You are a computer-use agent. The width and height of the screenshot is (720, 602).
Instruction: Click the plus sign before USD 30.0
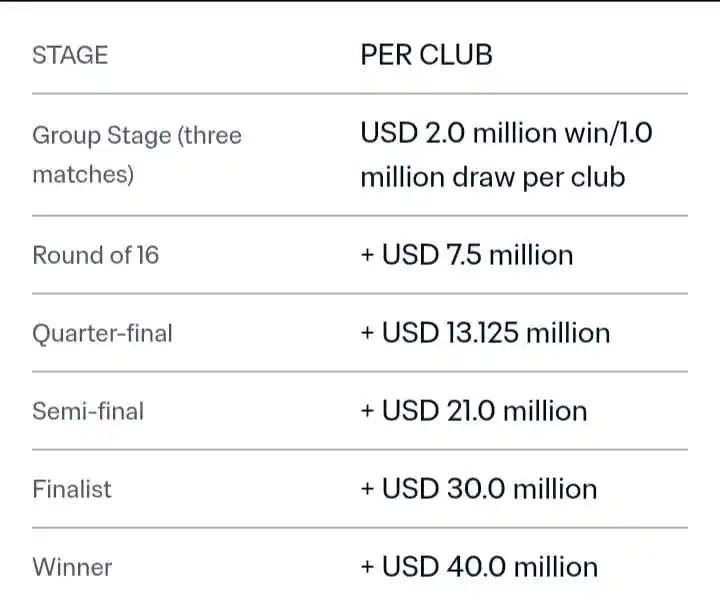367,489
